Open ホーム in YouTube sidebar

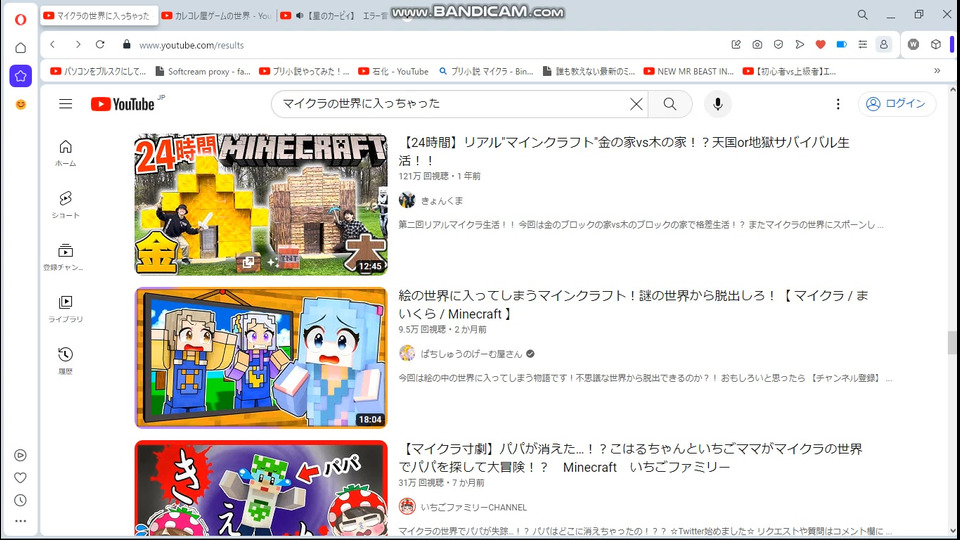click(66, 153)
